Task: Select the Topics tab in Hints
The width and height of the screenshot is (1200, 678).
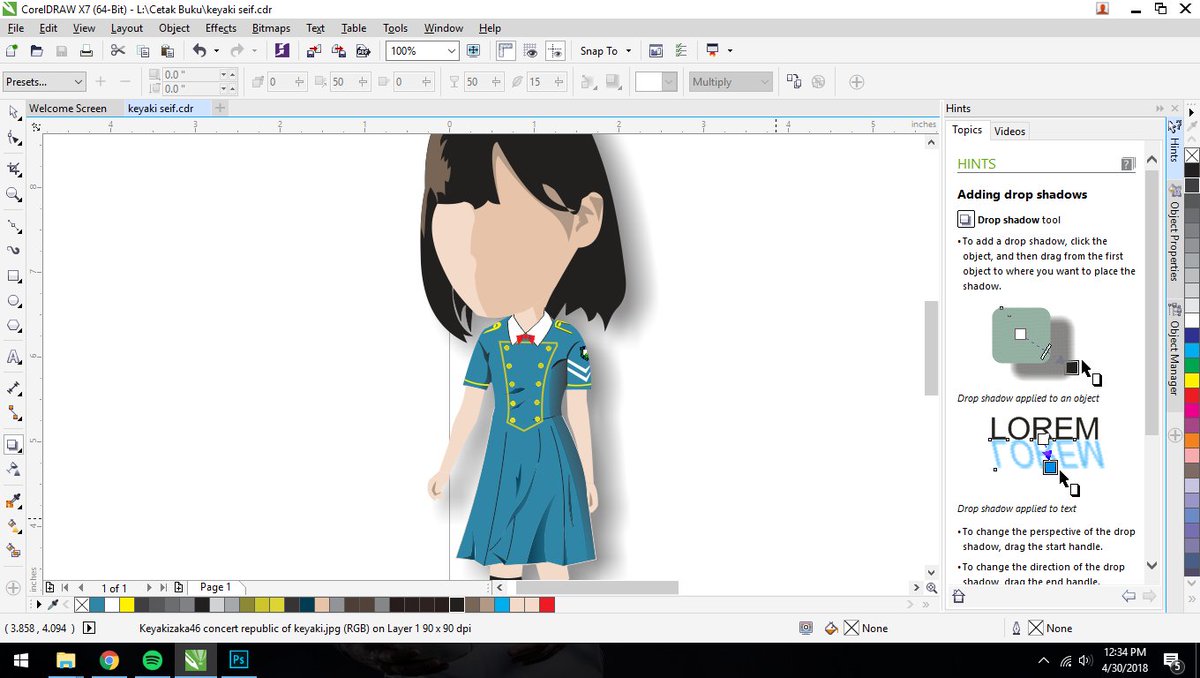Action: coord(967,130)
